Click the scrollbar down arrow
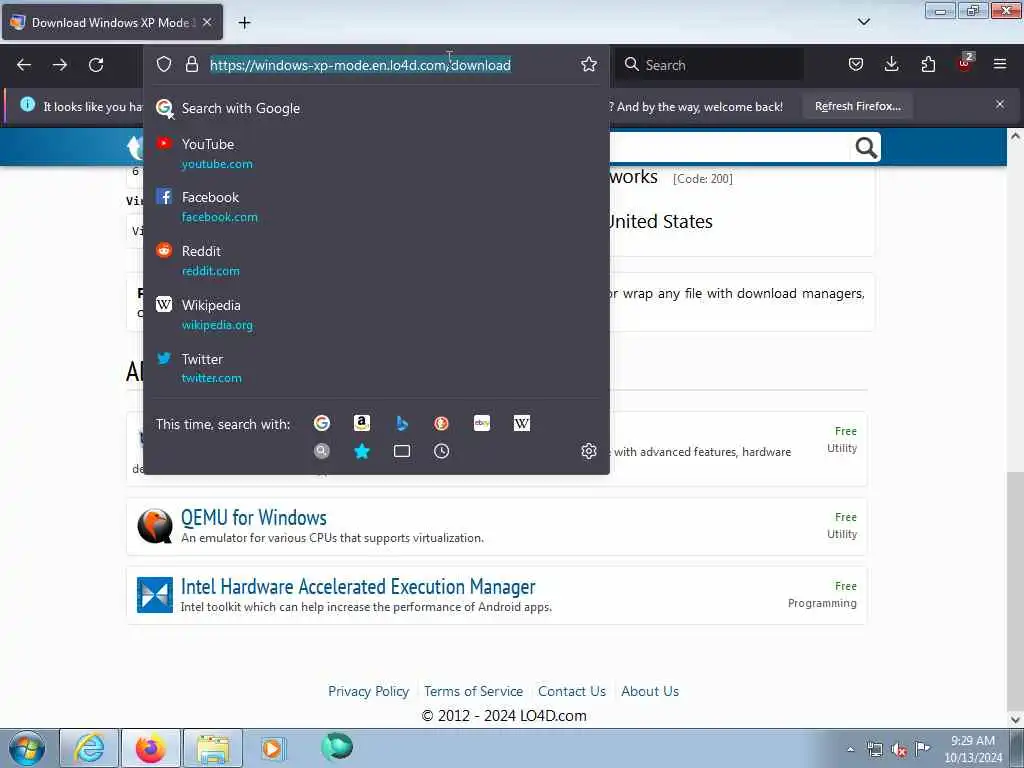The height and width of the screenshot is (768, 1024). (x=1015, y=719)
